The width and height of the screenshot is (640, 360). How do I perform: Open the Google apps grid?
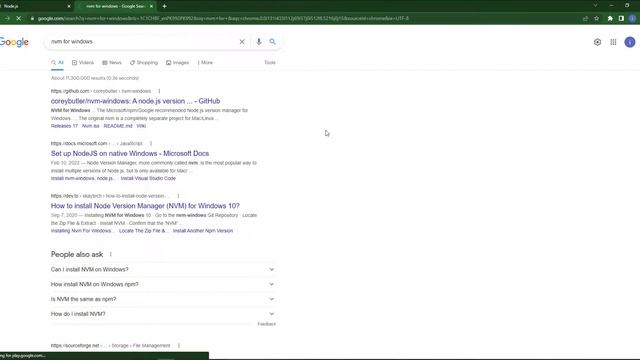click(613, 42)
